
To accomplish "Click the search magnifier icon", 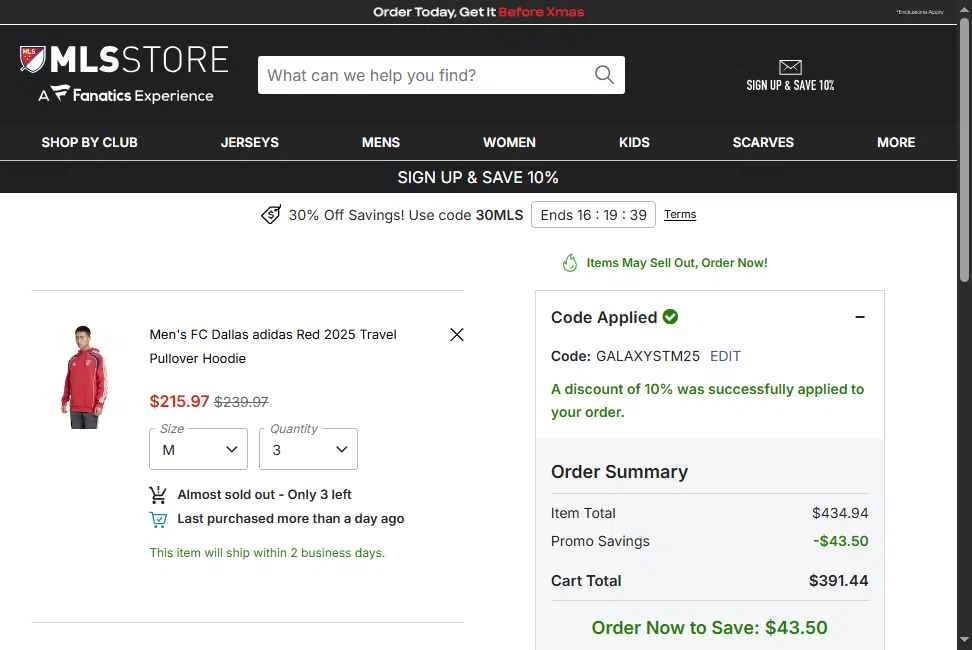I will pos(604,75).
